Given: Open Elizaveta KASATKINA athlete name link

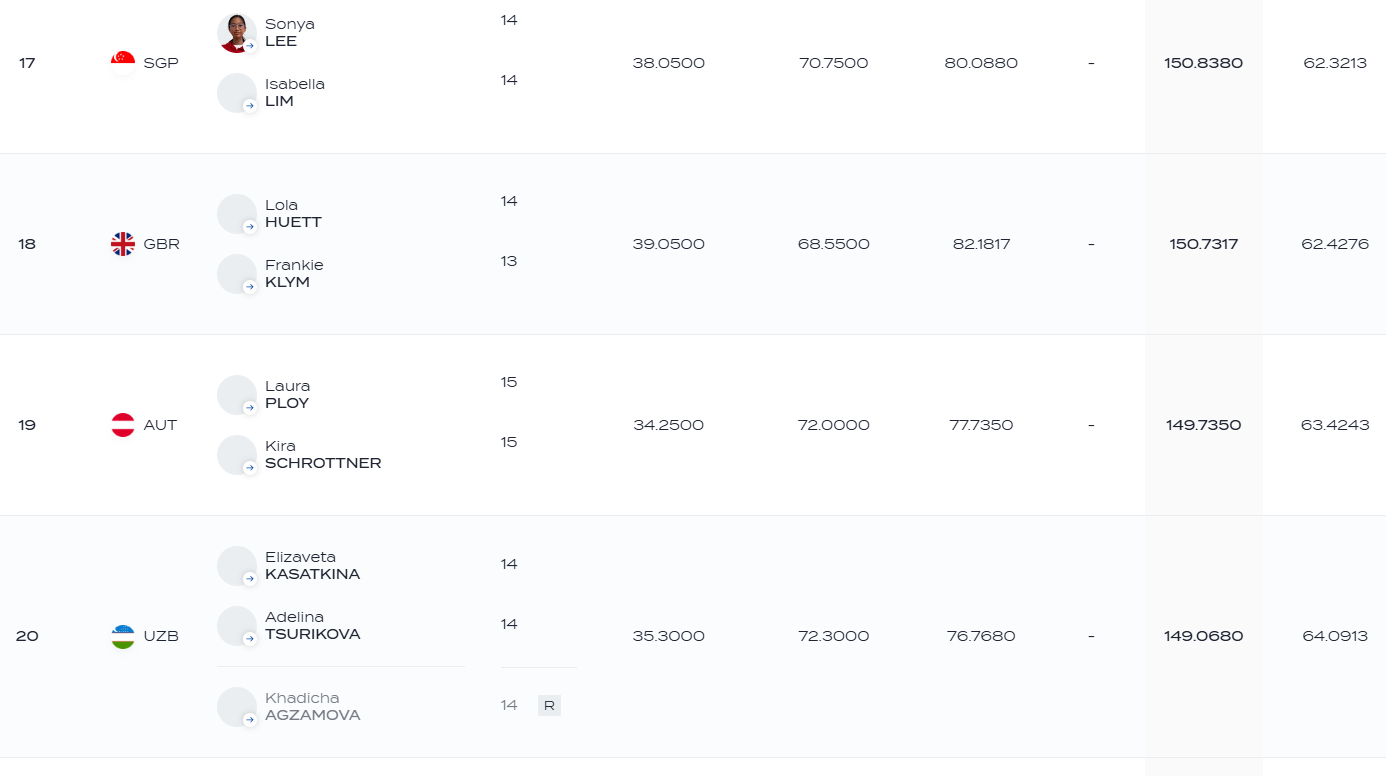Looking at the screenshot, I should [x=313, y=566].
